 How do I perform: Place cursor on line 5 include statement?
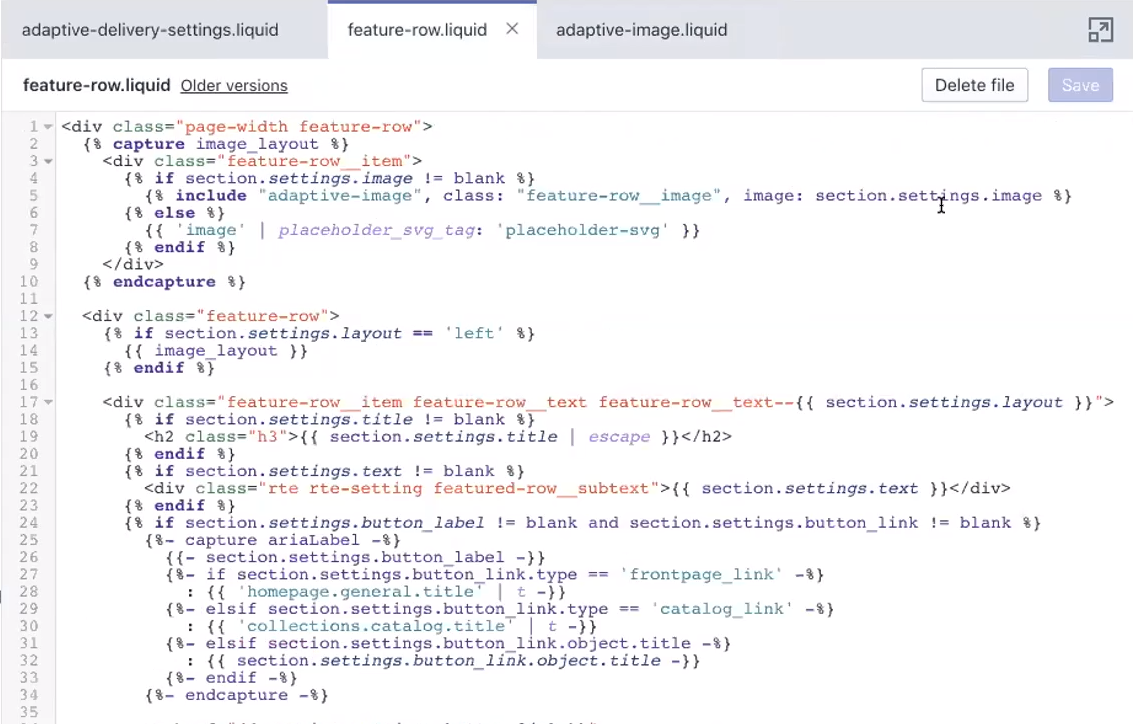[211, 195]
